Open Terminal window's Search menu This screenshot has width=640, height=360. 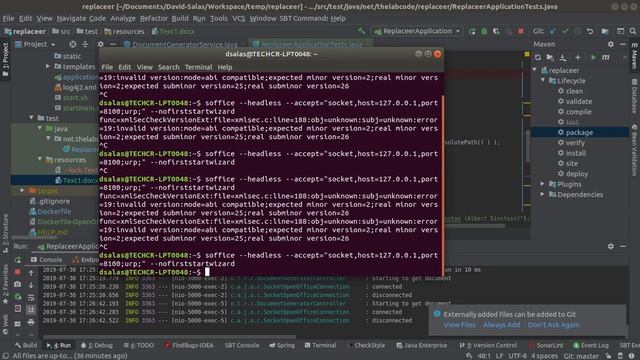coord(169,67)
